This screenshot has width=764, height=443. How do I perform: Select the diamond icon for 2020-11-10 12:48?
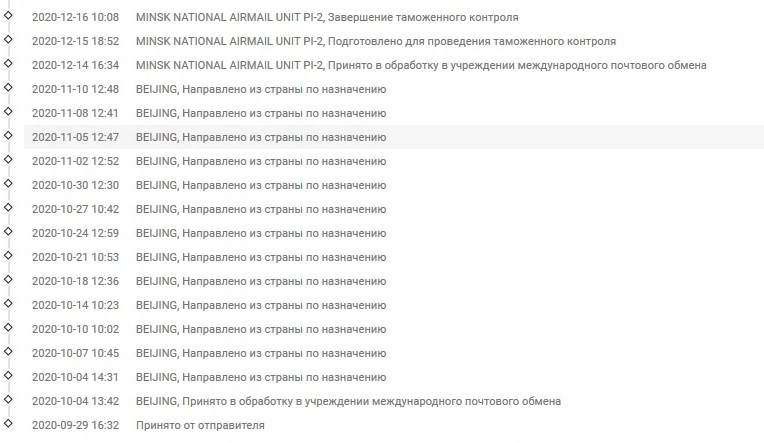click(x=8, y=87)
